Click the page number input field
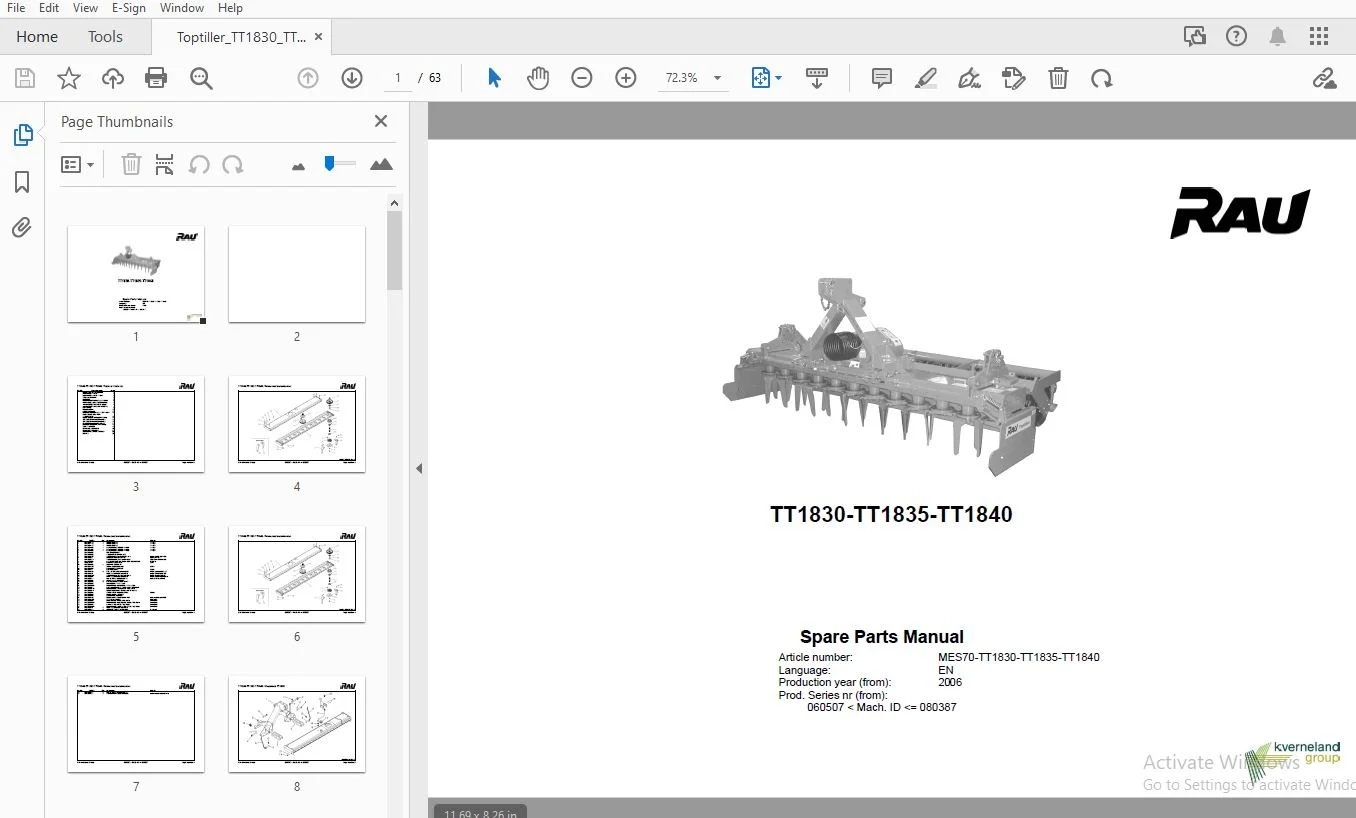The width and height of the screenshot is (1356, 818). tap(397, 78)
